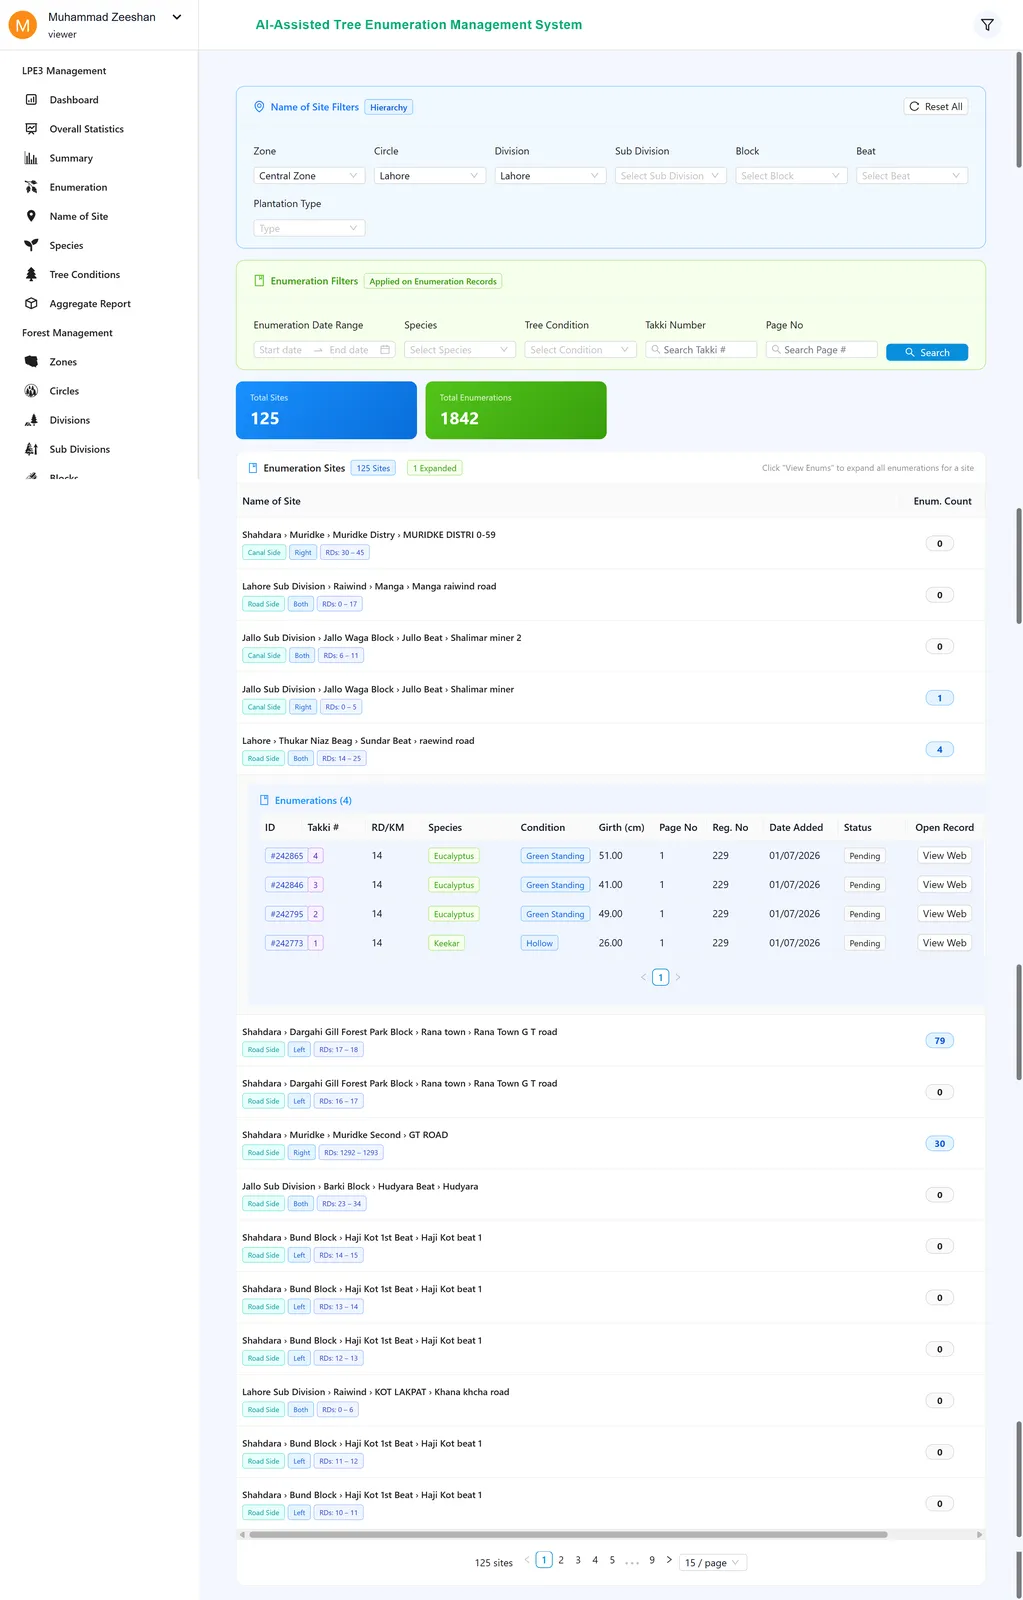Image resolution: width=1023 pixels, height=1600 pixels.
Task: Click the enum count 4 for raewind road
Action: (940, 750)
